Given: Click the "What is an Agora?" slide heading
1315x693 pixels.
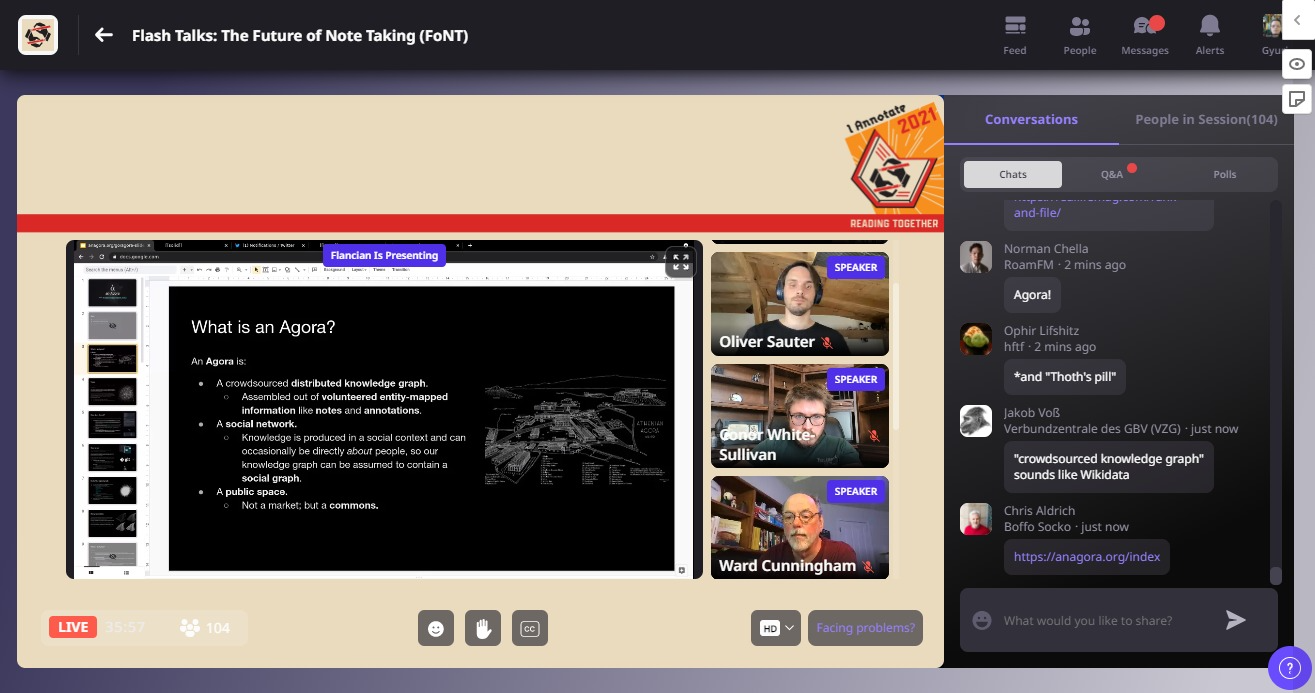Looking at the screenshot, I should pos(263,327).
